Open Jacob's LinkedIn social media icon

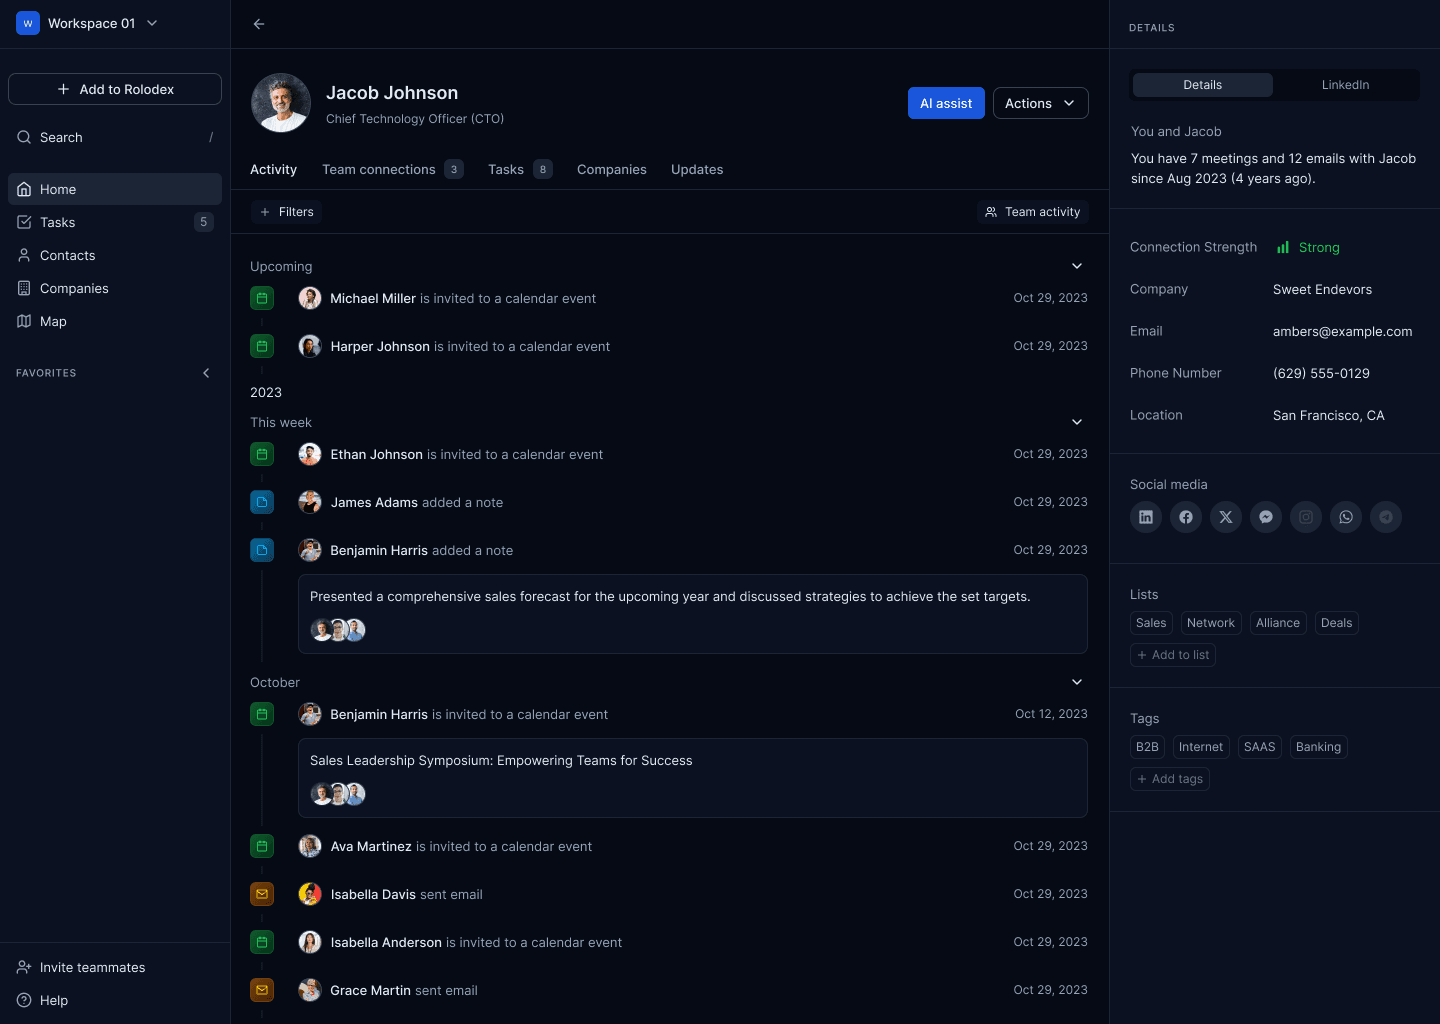coord(1146,517)
